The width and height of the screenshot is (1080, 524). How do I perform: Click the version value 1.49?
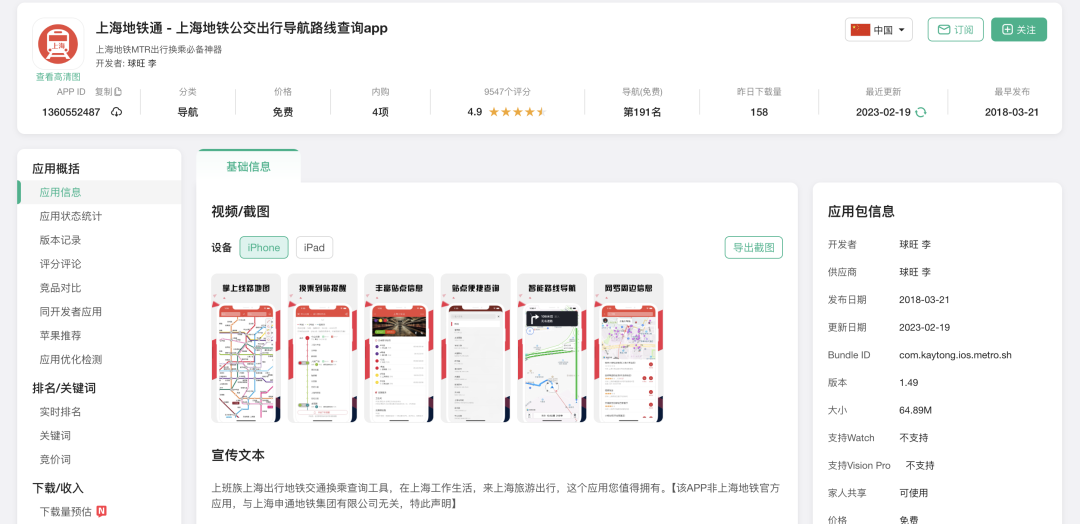tap(909, 382)
